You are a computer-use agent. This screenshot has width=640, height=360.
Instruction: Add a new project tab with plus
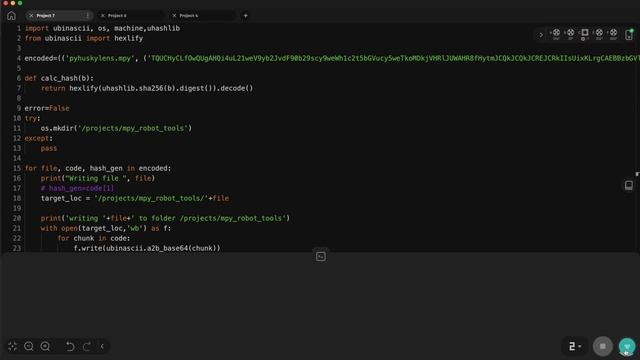[x=245, y=16]
